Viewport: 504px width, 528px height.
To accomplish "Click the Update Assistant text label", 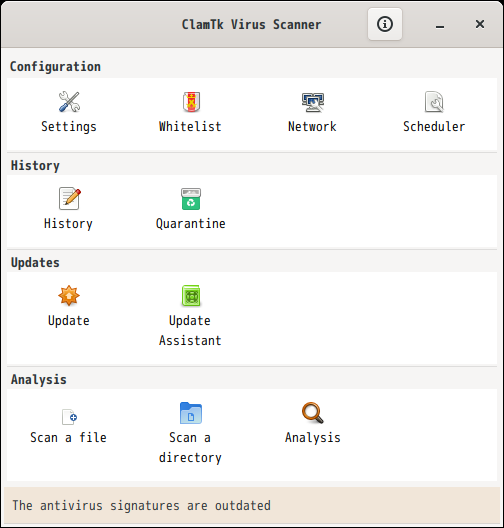I will [190, 331].
